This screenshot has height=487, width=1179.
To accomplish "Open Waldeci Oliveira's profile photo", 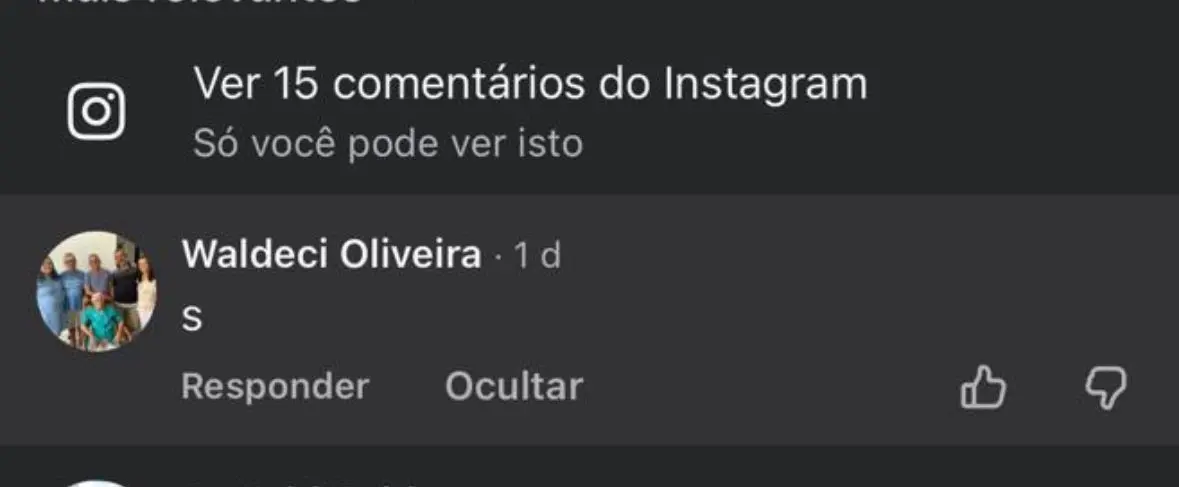I will click(96, 291).
